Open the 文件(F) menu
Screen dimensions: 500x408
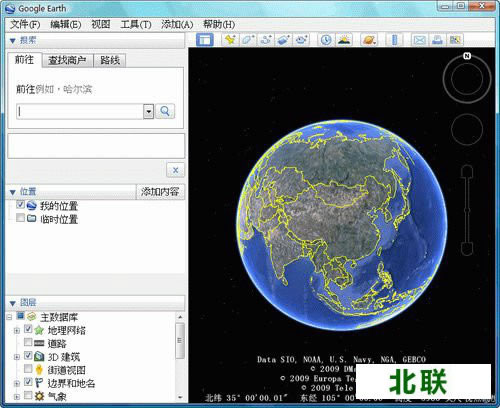(25, 24)
